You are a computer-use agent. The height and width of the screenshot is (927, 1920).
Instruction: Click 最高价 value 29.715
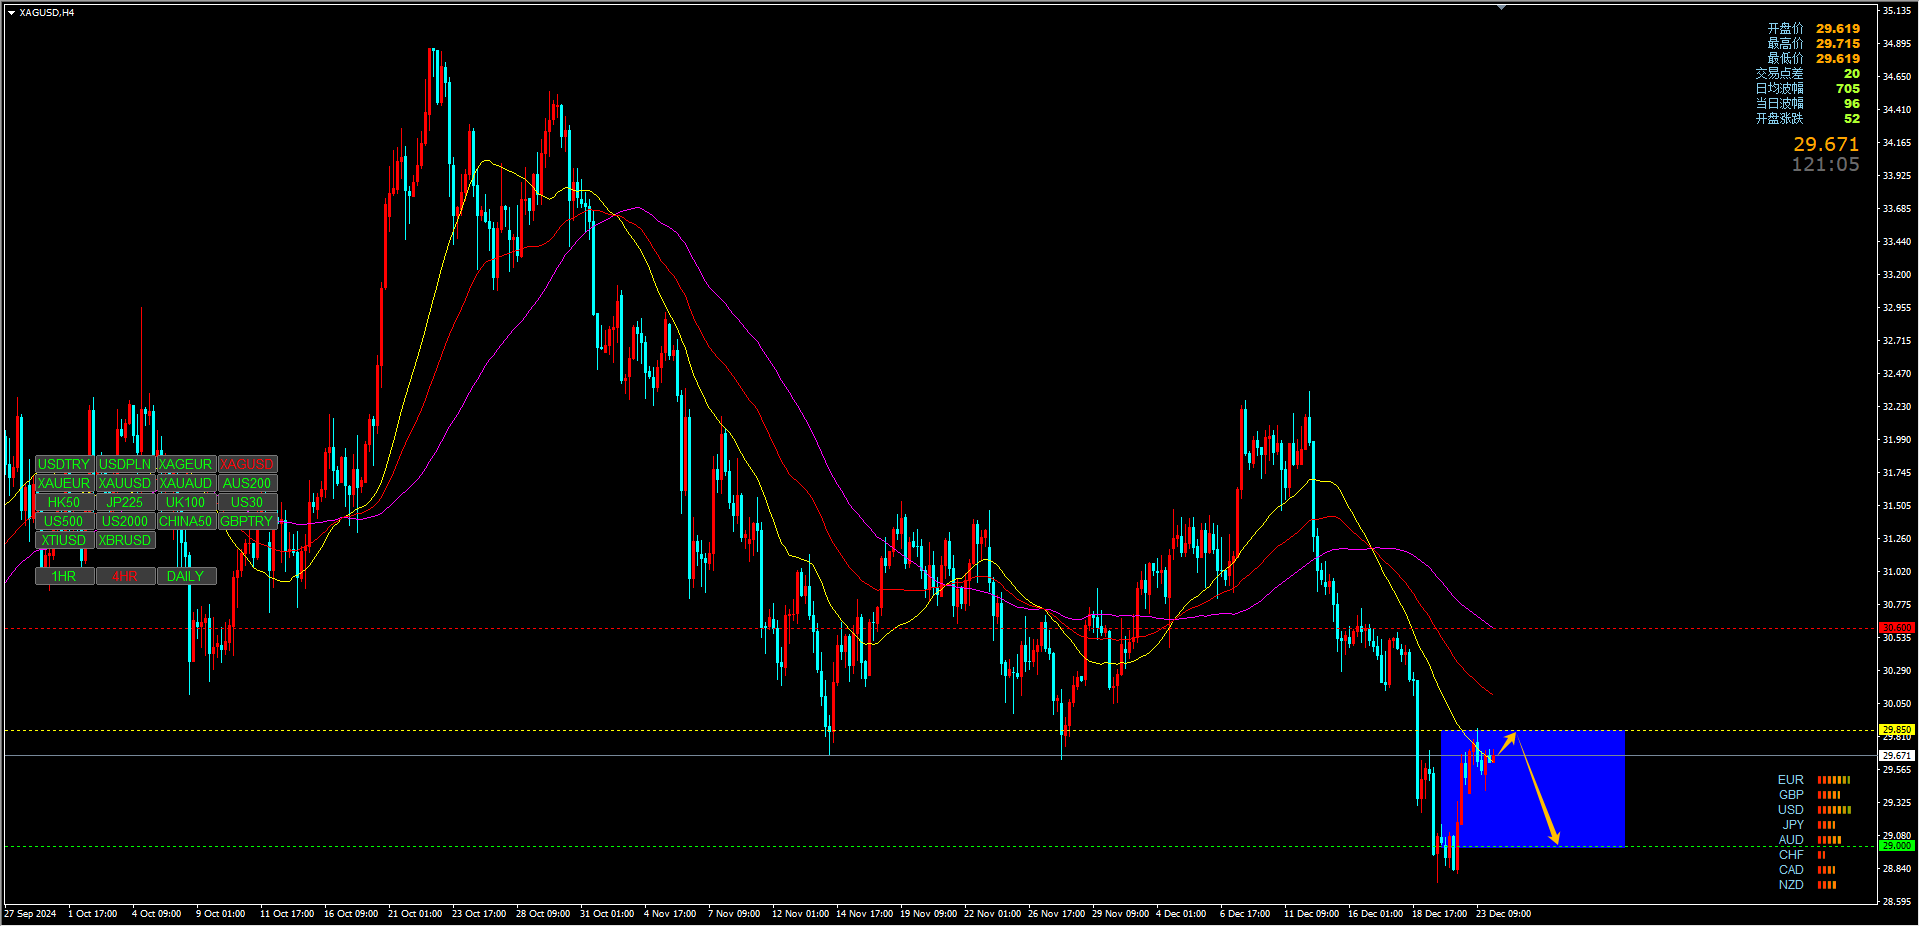click(1838, 44)
